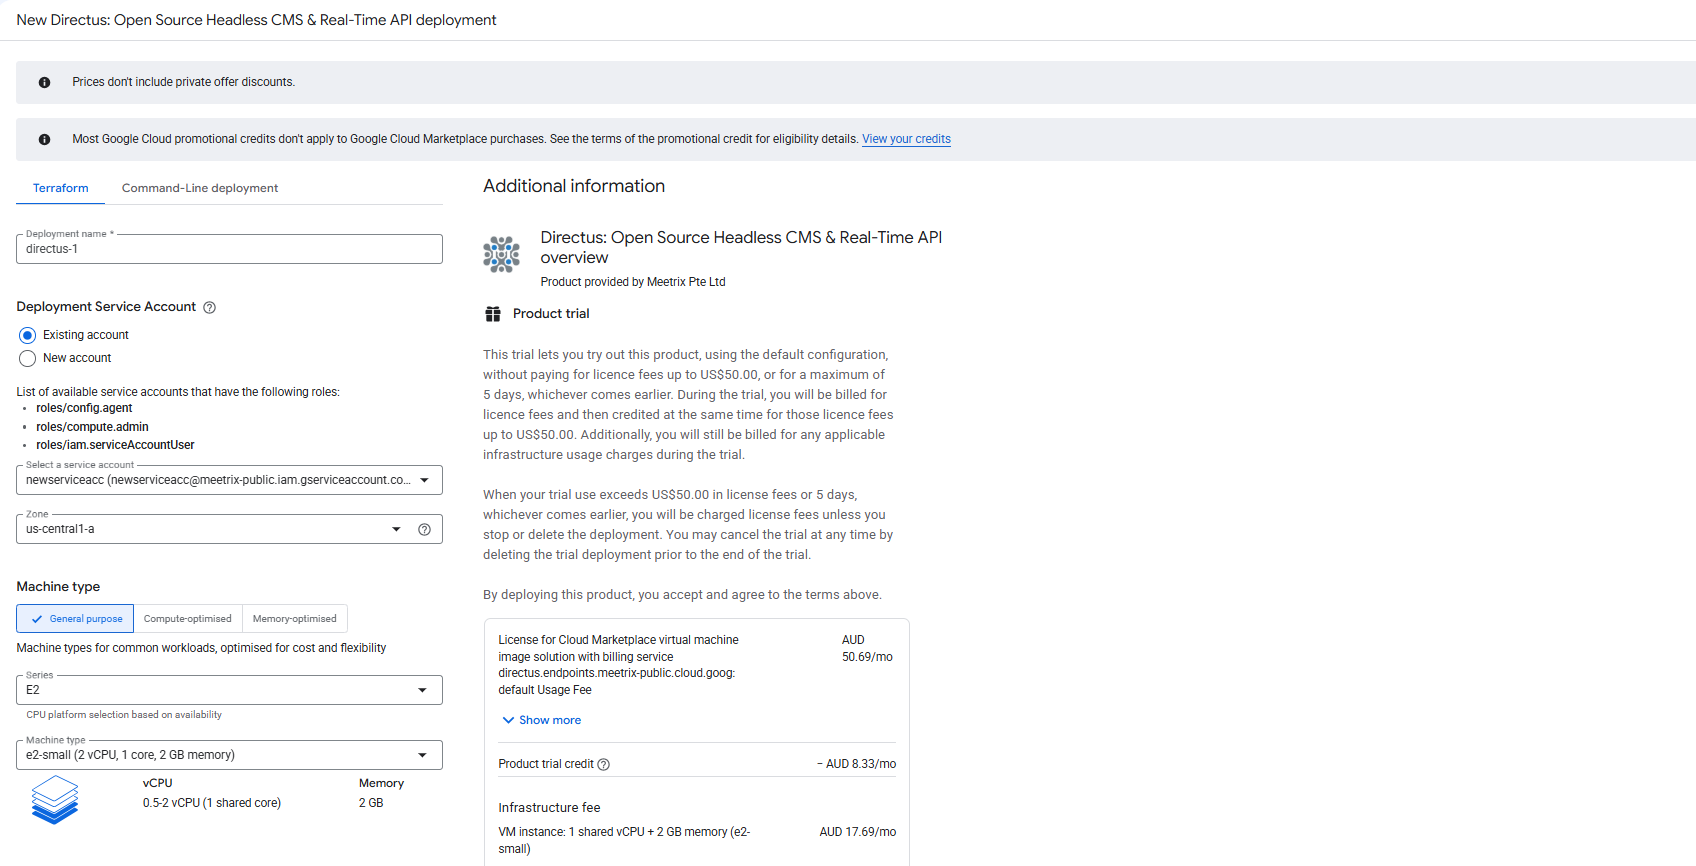1696x866 pixels.
Task: Open the Select a service account dropdown
Action: (229, 480)
